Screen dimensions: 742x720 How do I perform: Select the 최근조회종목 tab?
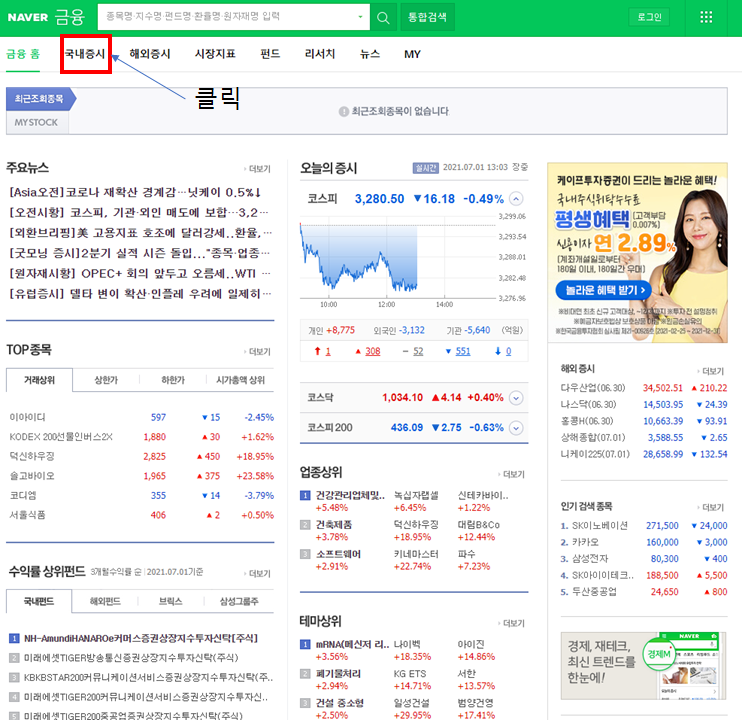click(39, 99)
